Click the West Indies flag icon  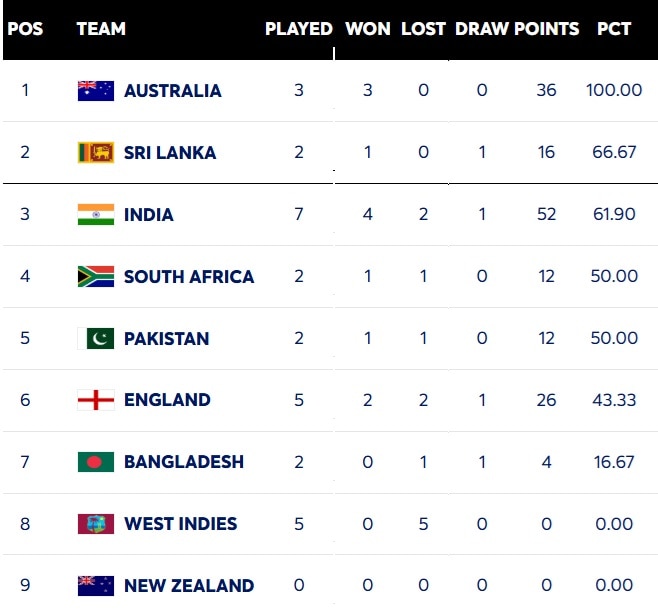96,524
